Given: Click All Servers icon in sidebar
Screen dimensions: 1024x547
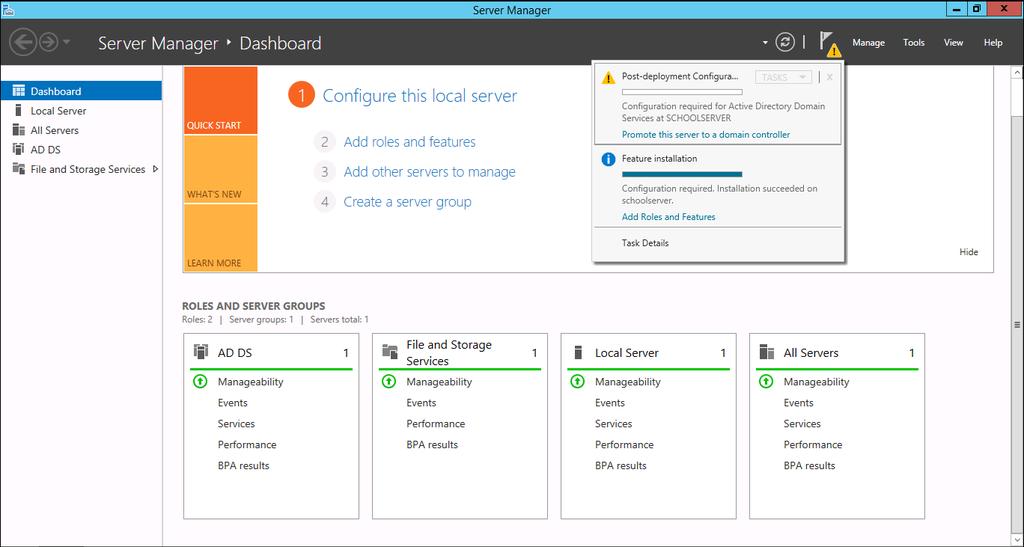Looking at the screenshot, I should pyautogui.click(x=18, y=130).
